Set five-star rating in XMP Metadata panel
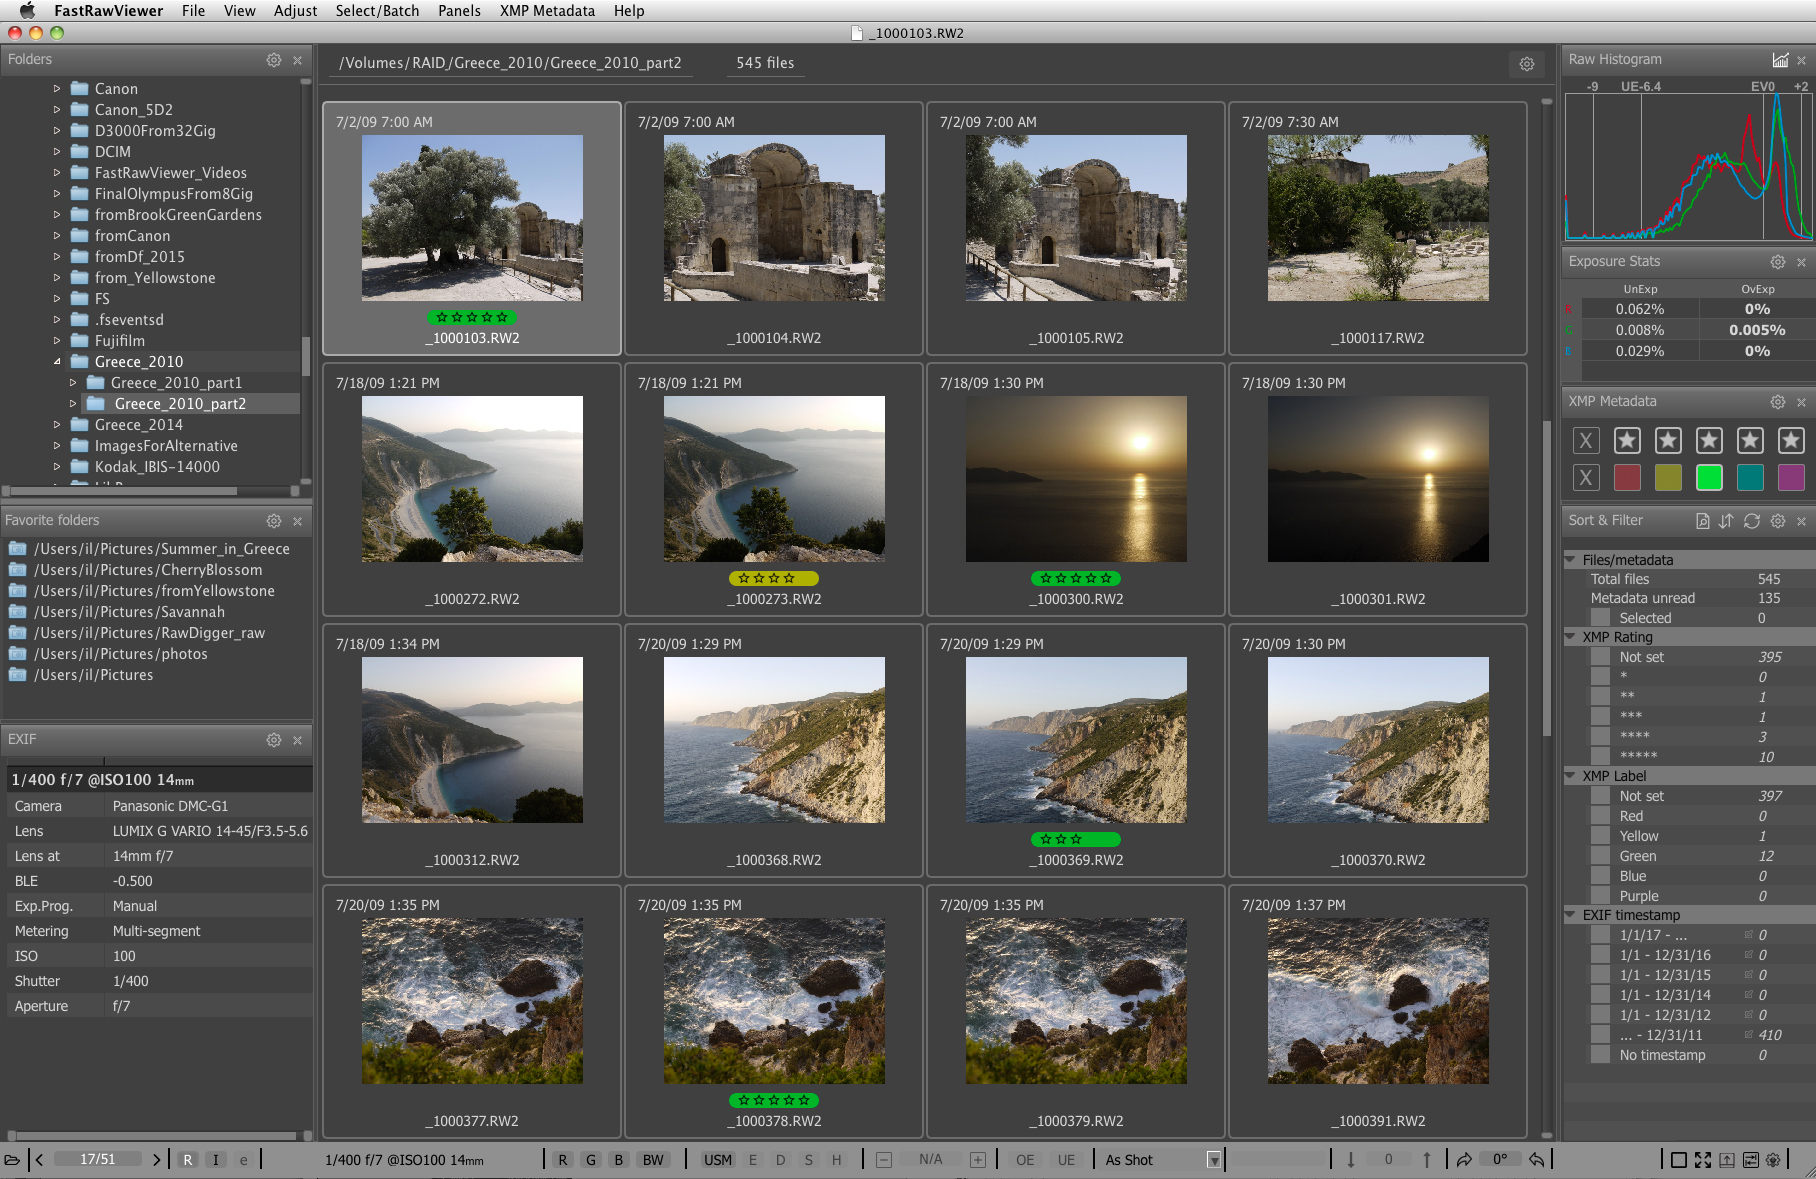The height and width of the screenshot is (1179, 1816). coord(1790,440)
